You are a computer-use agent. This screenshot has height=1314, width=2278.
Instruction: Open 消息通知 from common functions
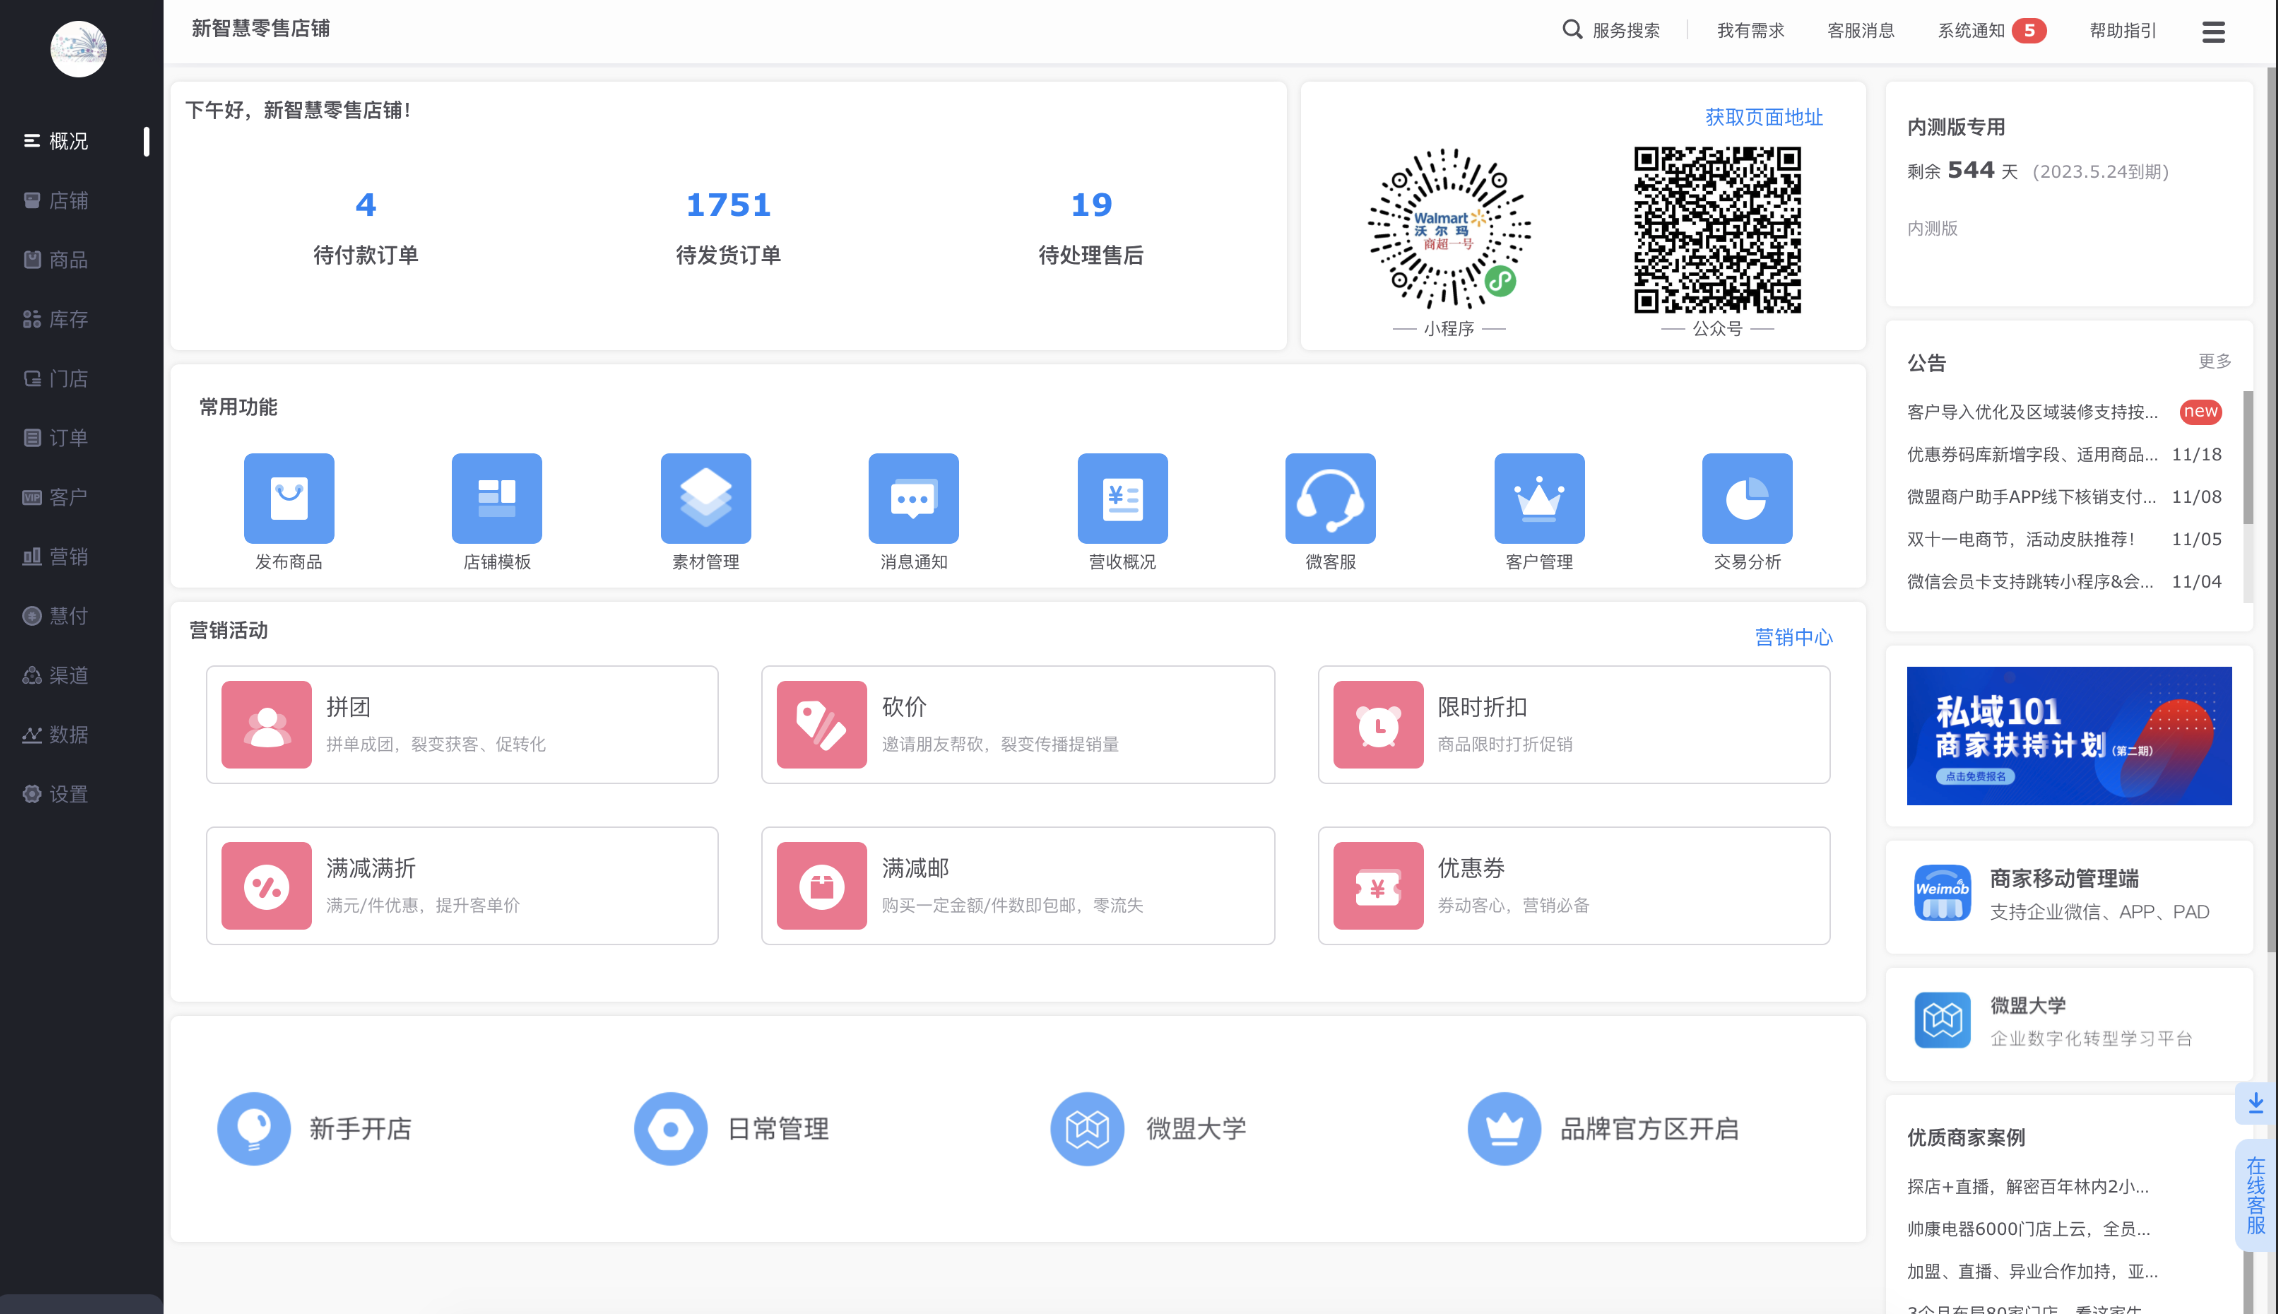[914, 498]
